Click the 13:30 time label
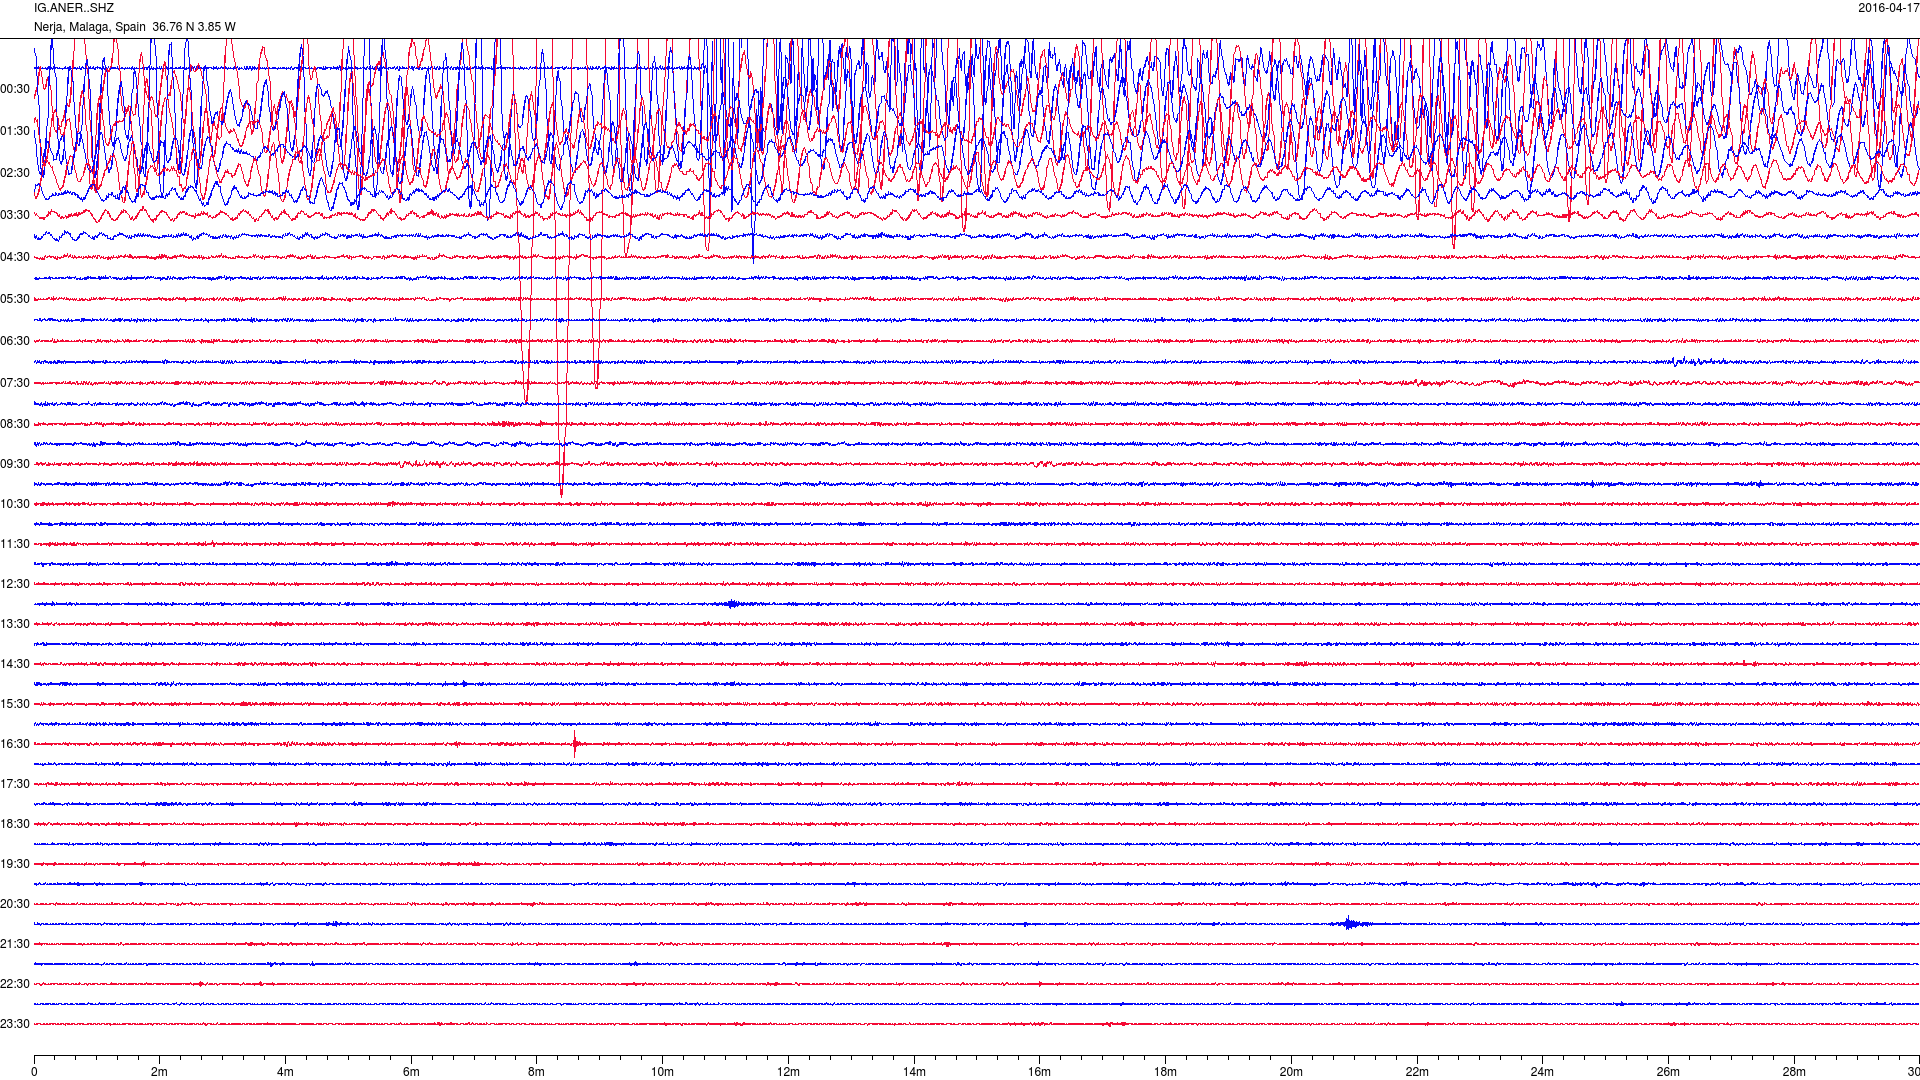Screen dimensions: 1920x1080 [15, 624]
